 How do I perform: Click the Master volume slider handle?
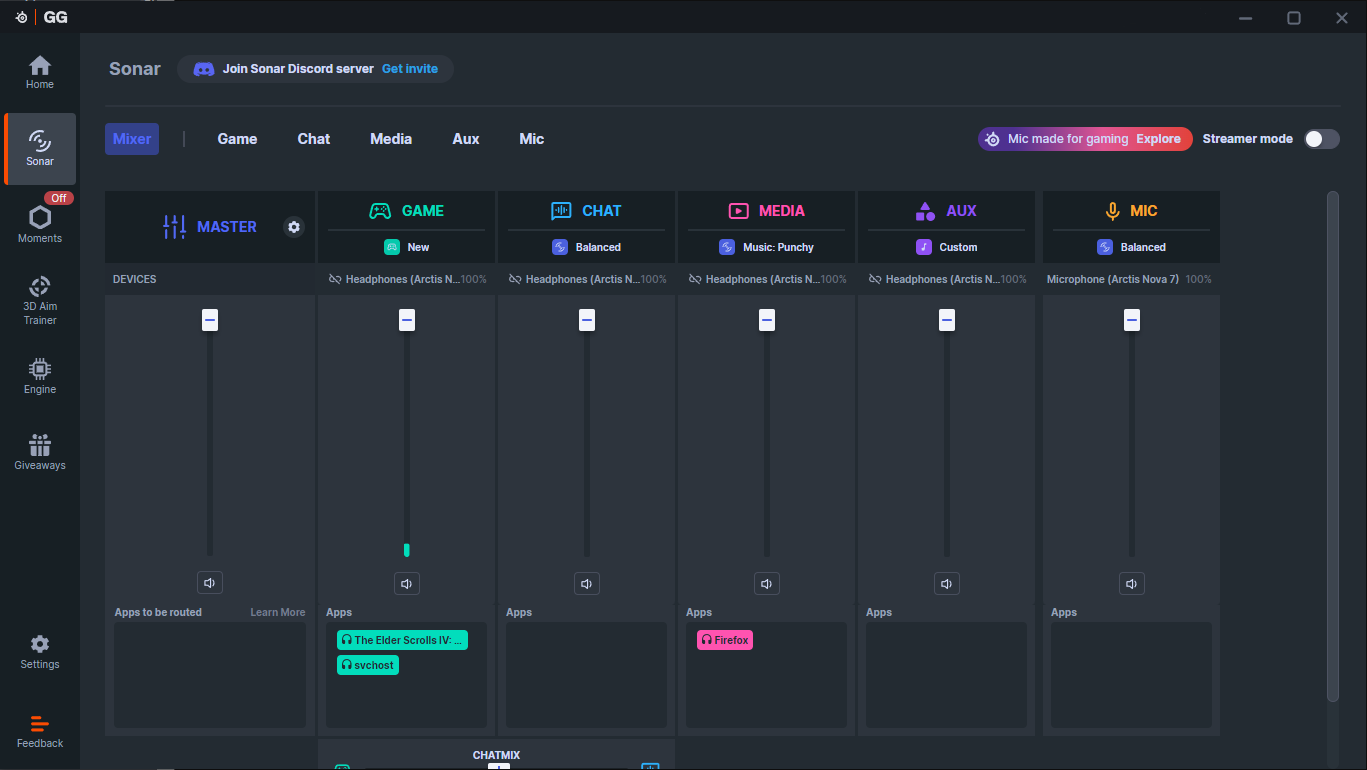pyautogui.click(x=210, y=320)
